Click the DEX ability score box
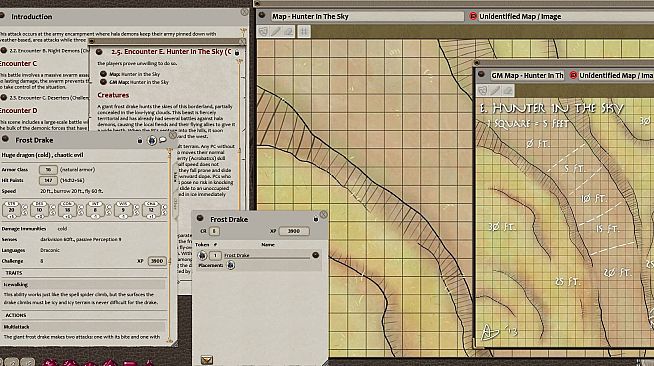The image size is (654, 366). pos(39,210)
